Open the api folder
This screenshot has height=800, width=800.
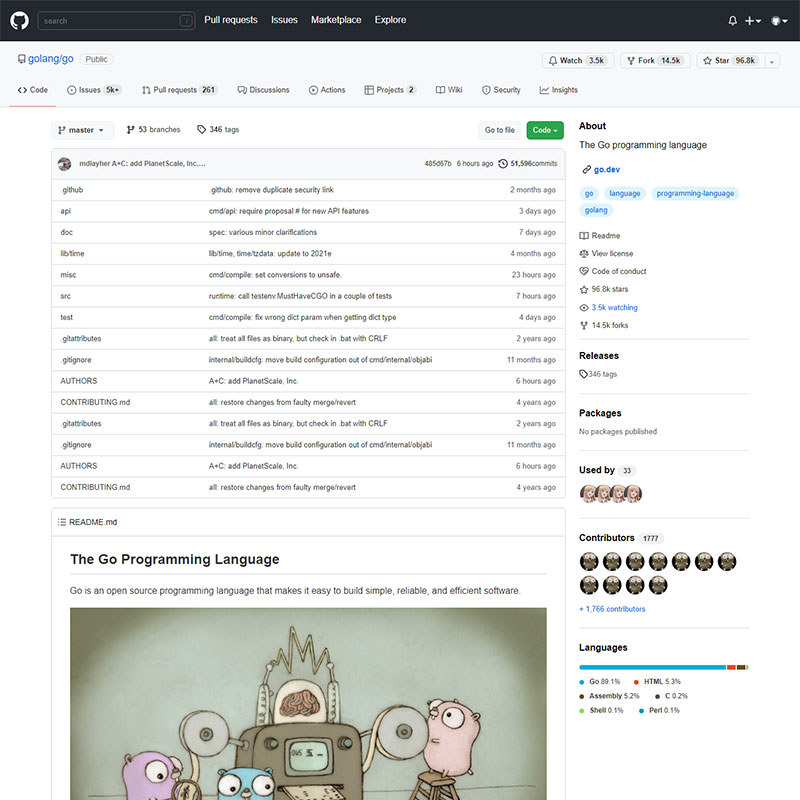click(65, 211)
